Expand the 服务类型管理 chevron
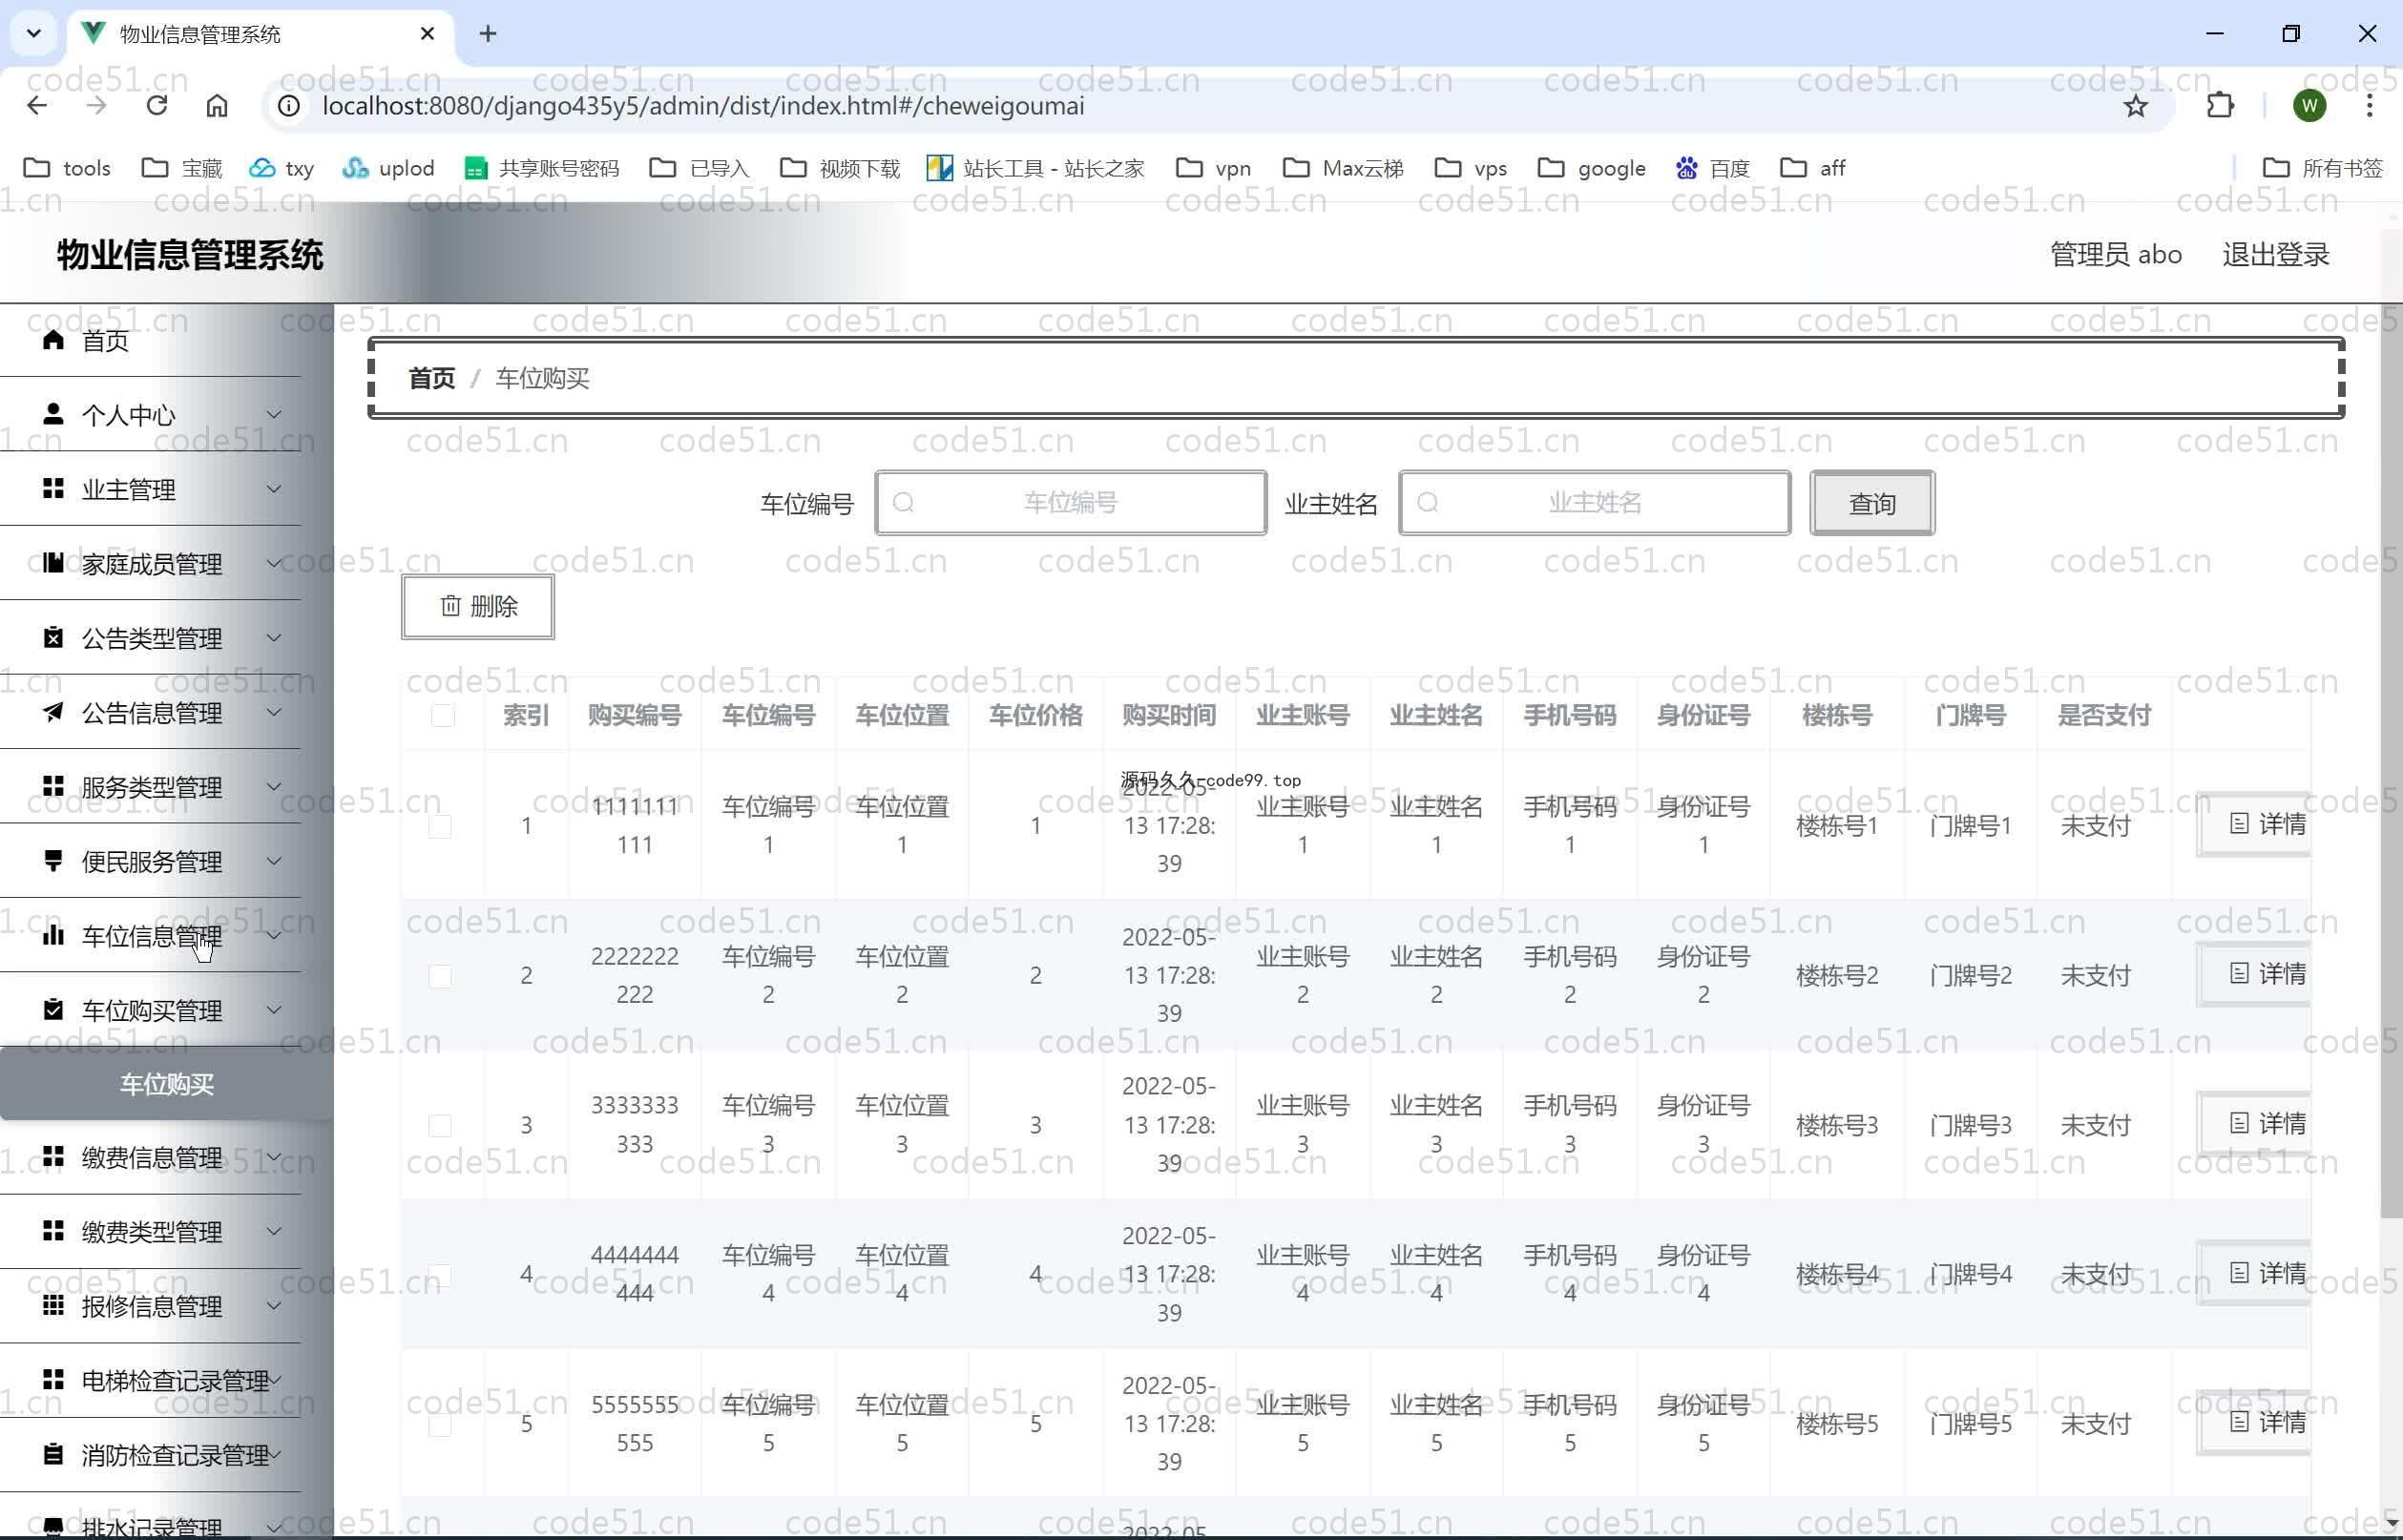This screenshot has width=2403, height=1540. click(274, 786)
